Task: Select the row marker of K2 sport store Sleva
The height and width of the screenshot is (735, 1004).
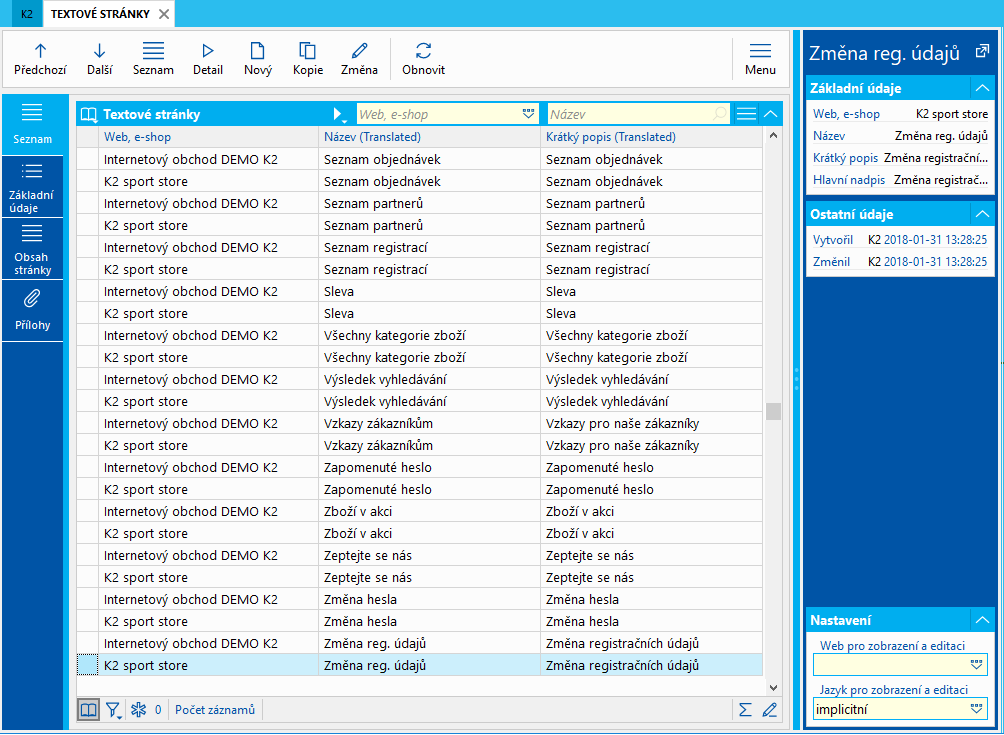Action: [87, 313]
